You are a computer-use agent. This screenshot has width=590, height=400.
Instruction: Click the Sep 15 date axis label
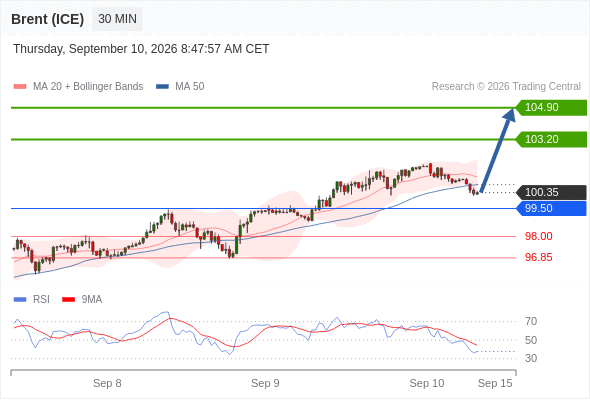(x=495, y=383)
